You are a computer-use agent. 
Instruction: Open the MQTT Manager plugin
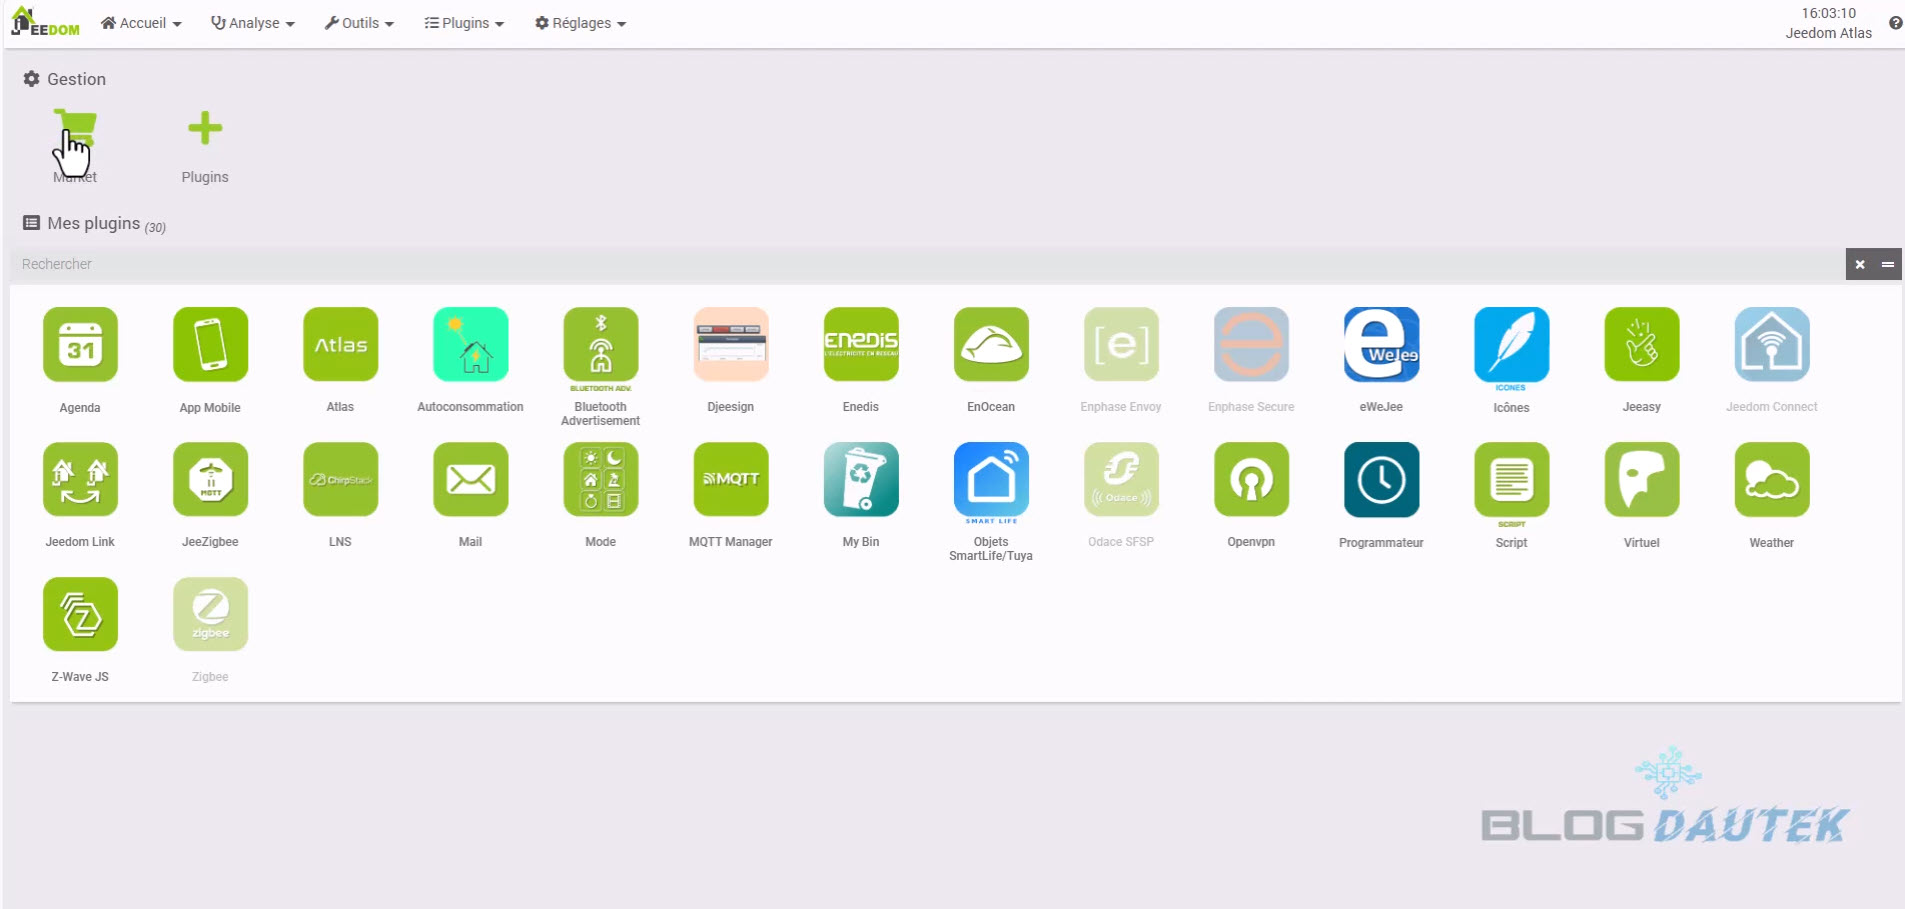click(730, 480)
